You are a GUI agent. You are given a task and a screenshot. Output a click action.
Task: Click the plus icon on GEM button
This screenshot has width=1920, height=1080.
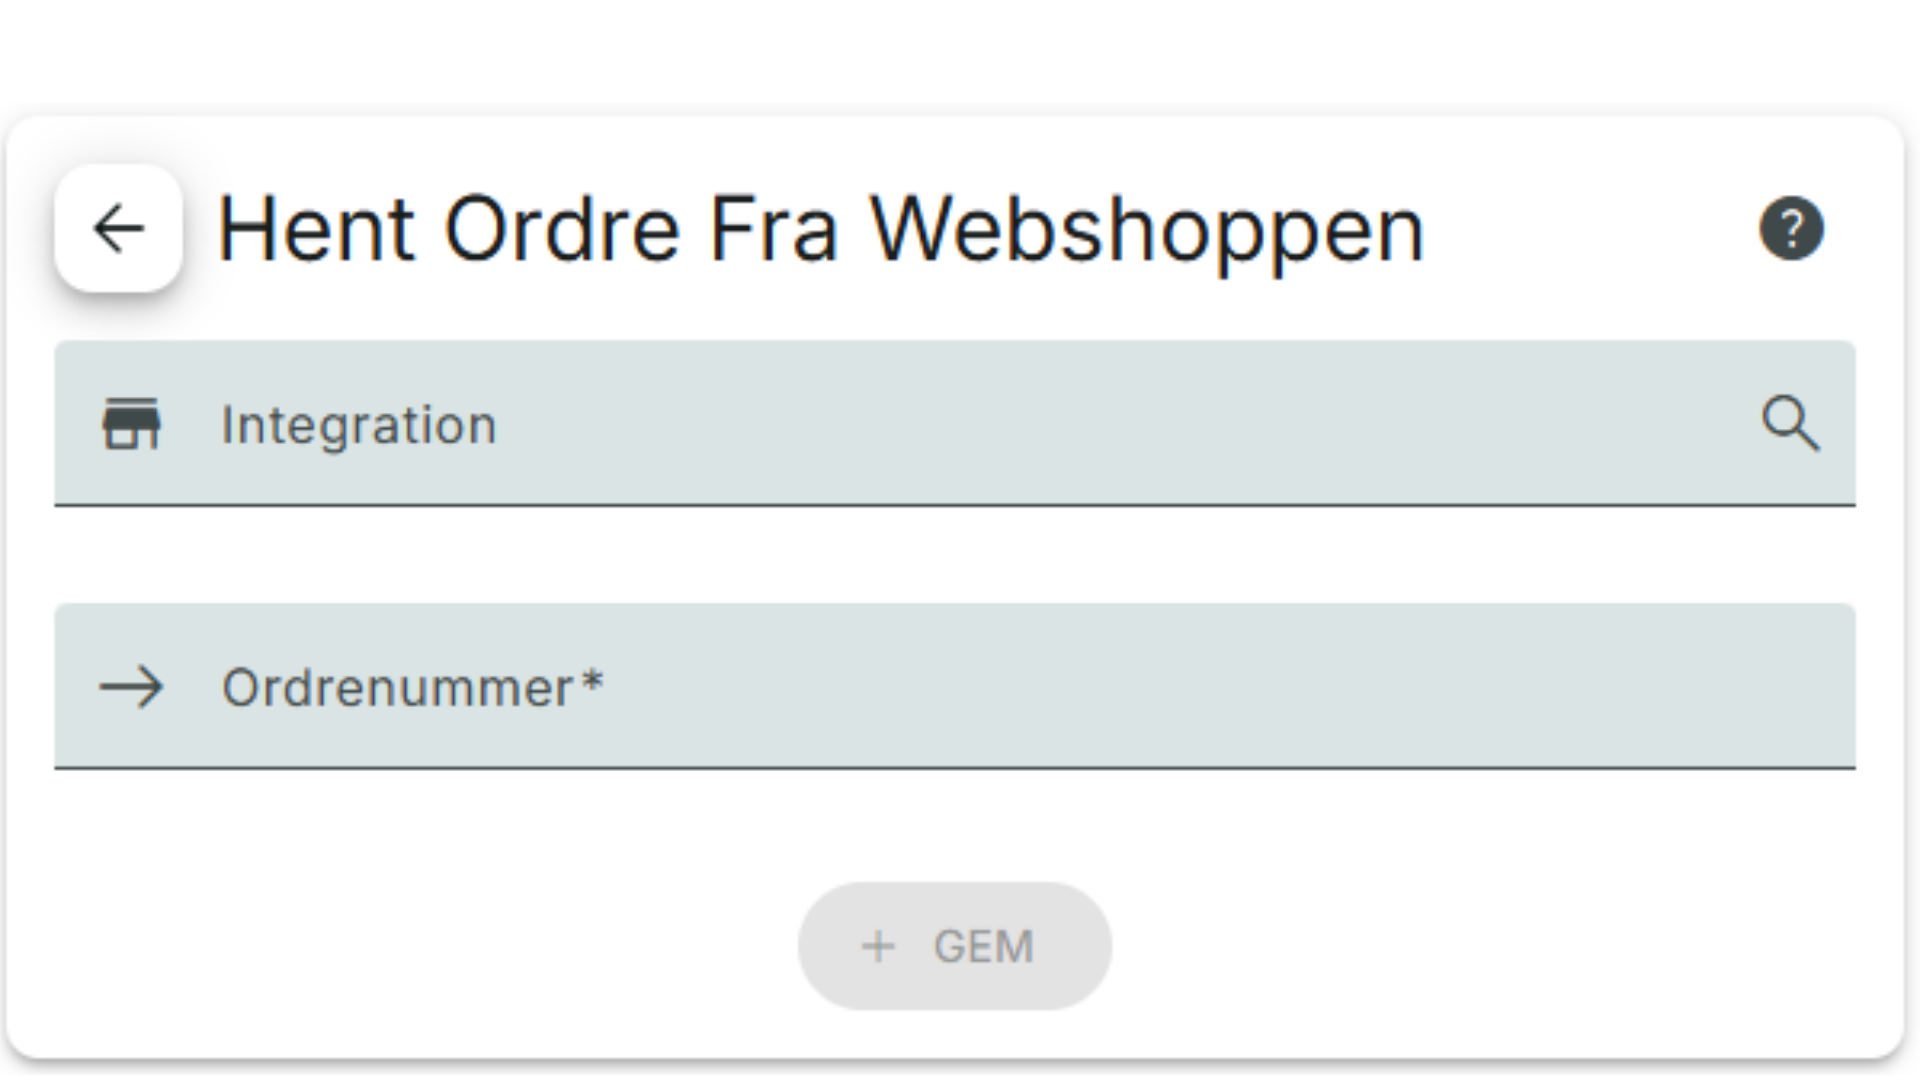click(878, 946)
